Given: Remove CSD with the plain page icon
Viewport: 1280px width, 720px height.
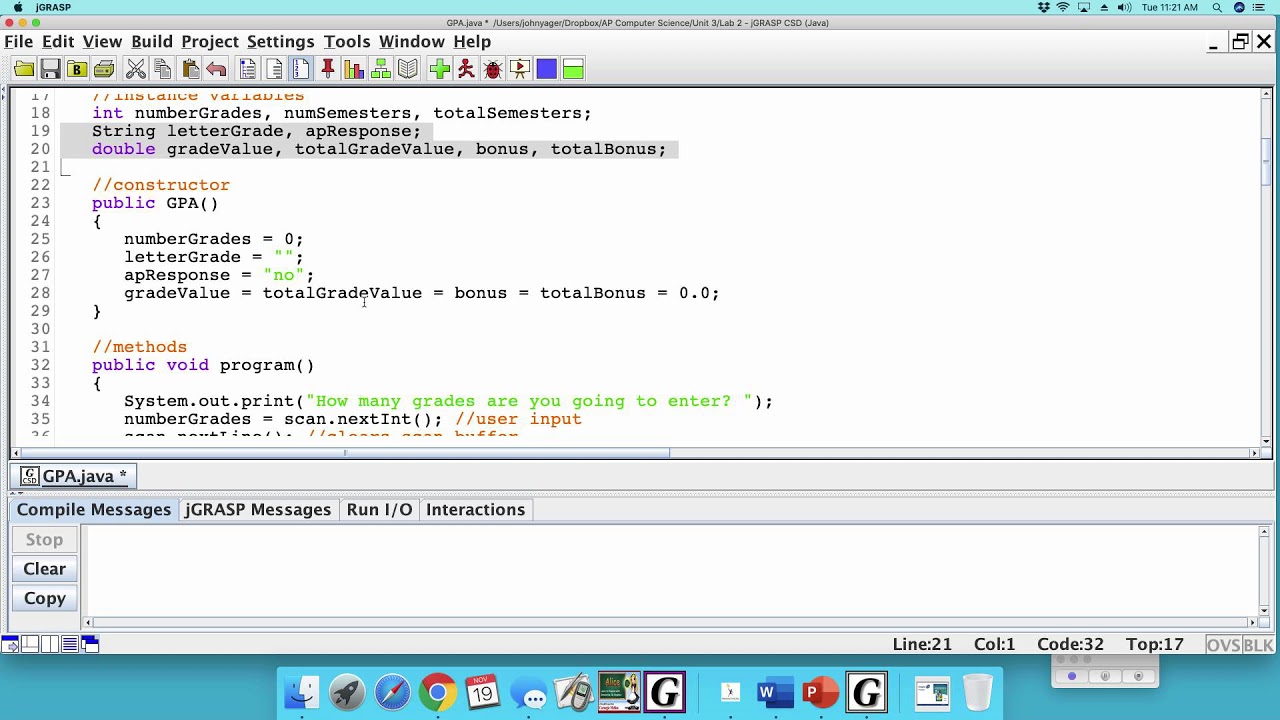Looking at the screenshot, I should pyautogui.click(x=275, y=69).
